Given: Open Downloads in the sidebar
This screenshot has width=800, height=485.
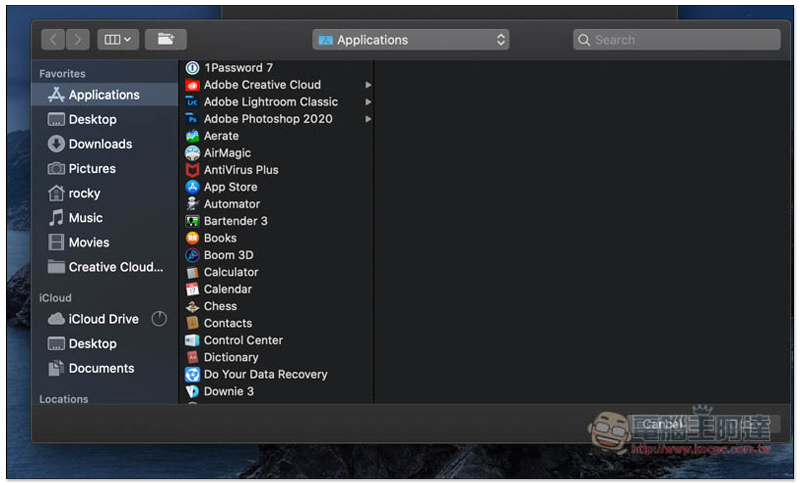Looking at the screenshot, I should pyautogui.click(x=105, y=144).
